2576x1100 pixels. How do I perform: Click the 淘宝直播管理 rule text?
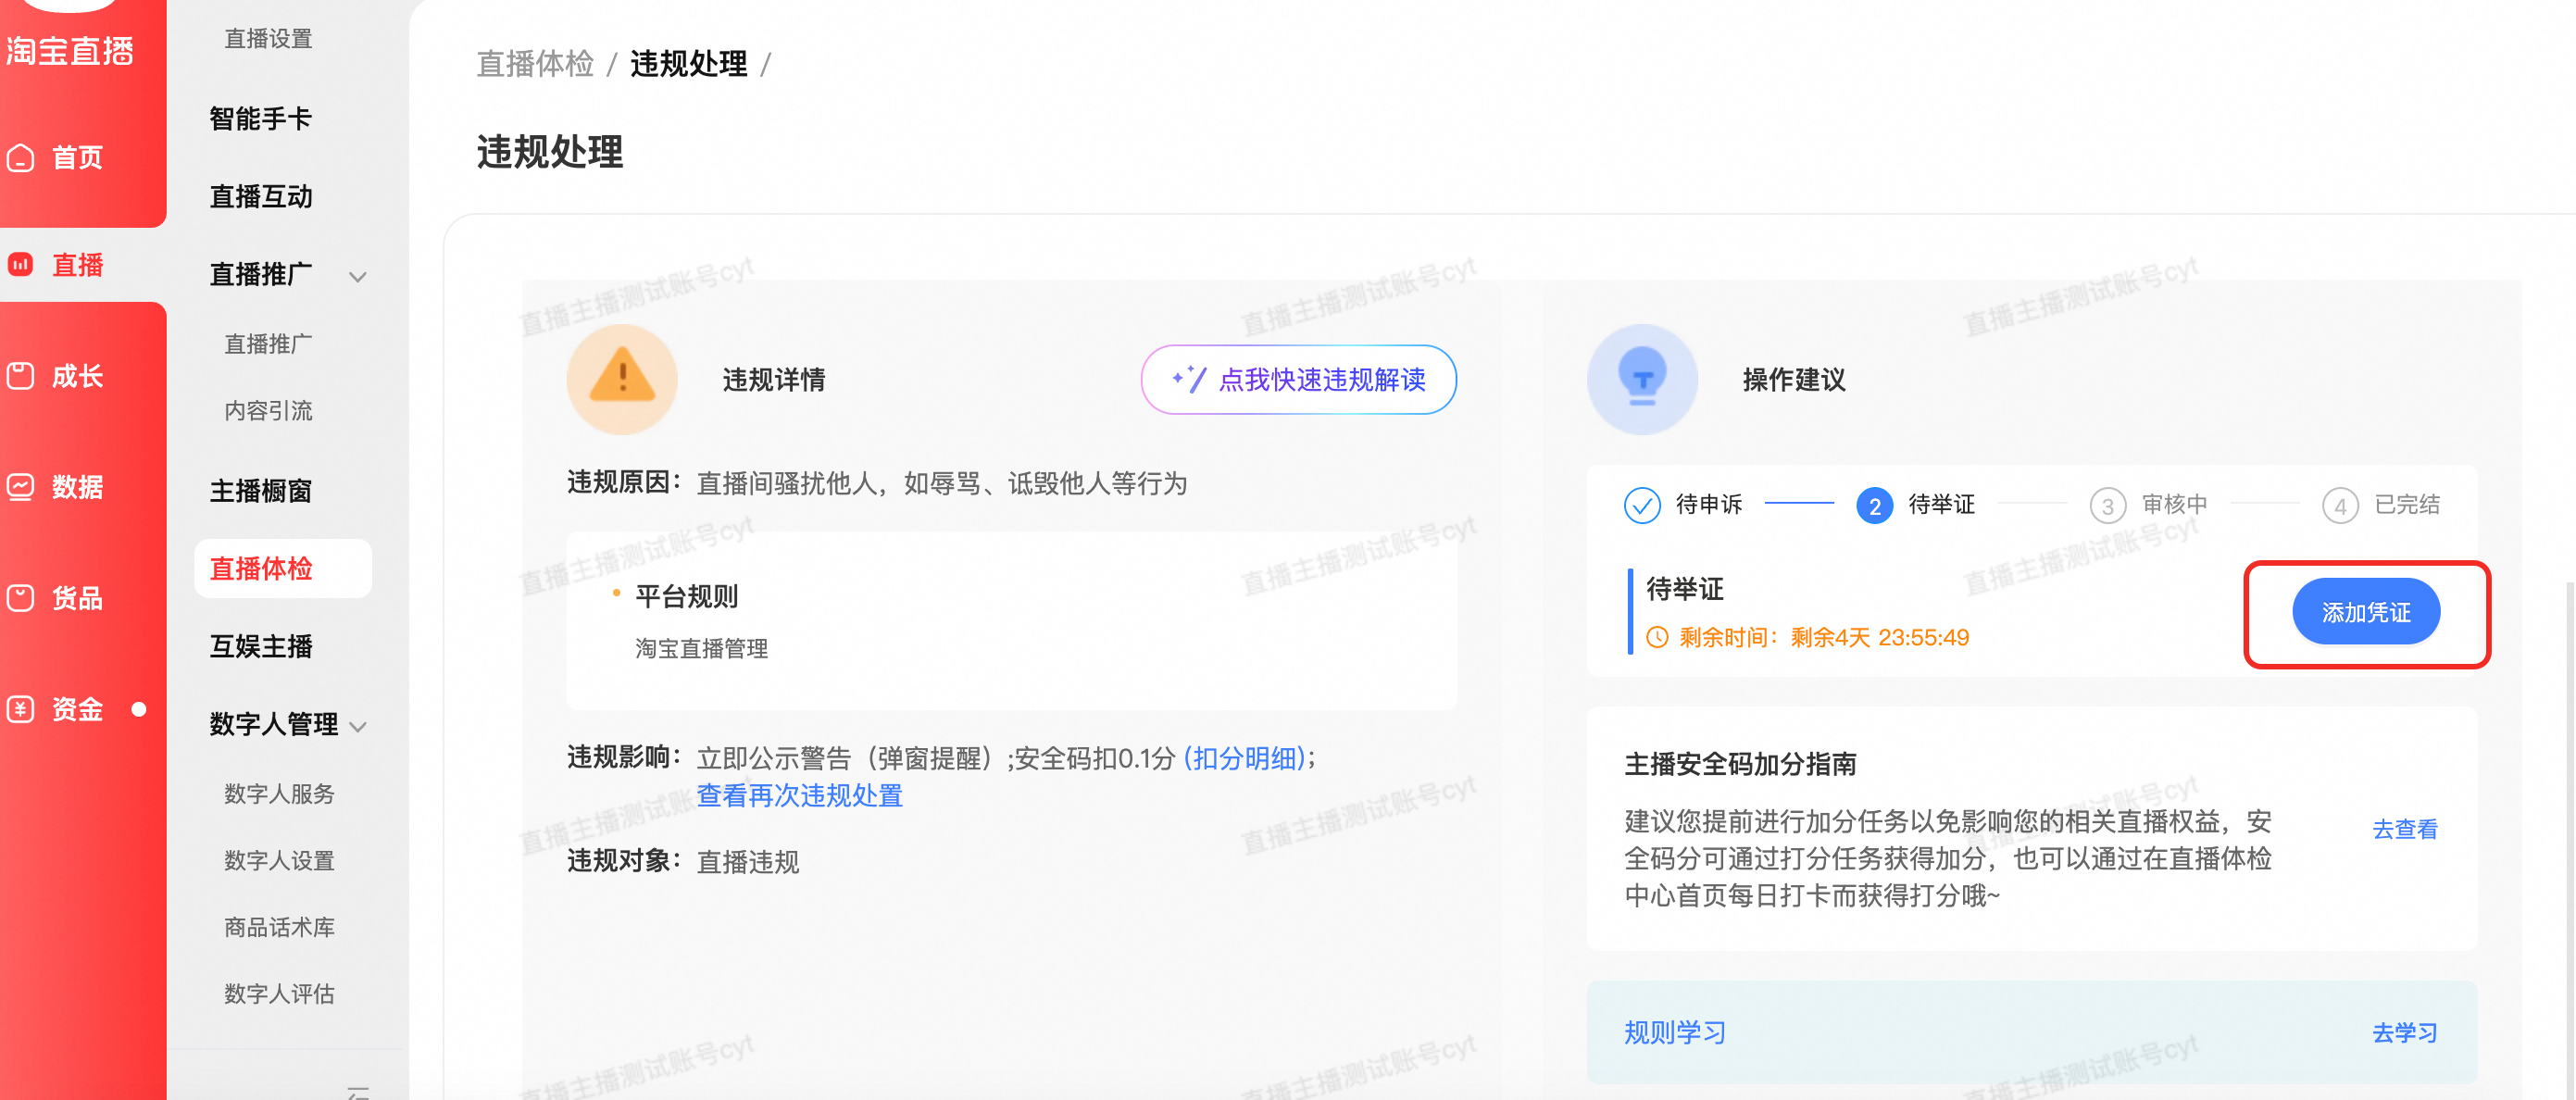coord(701,648)
